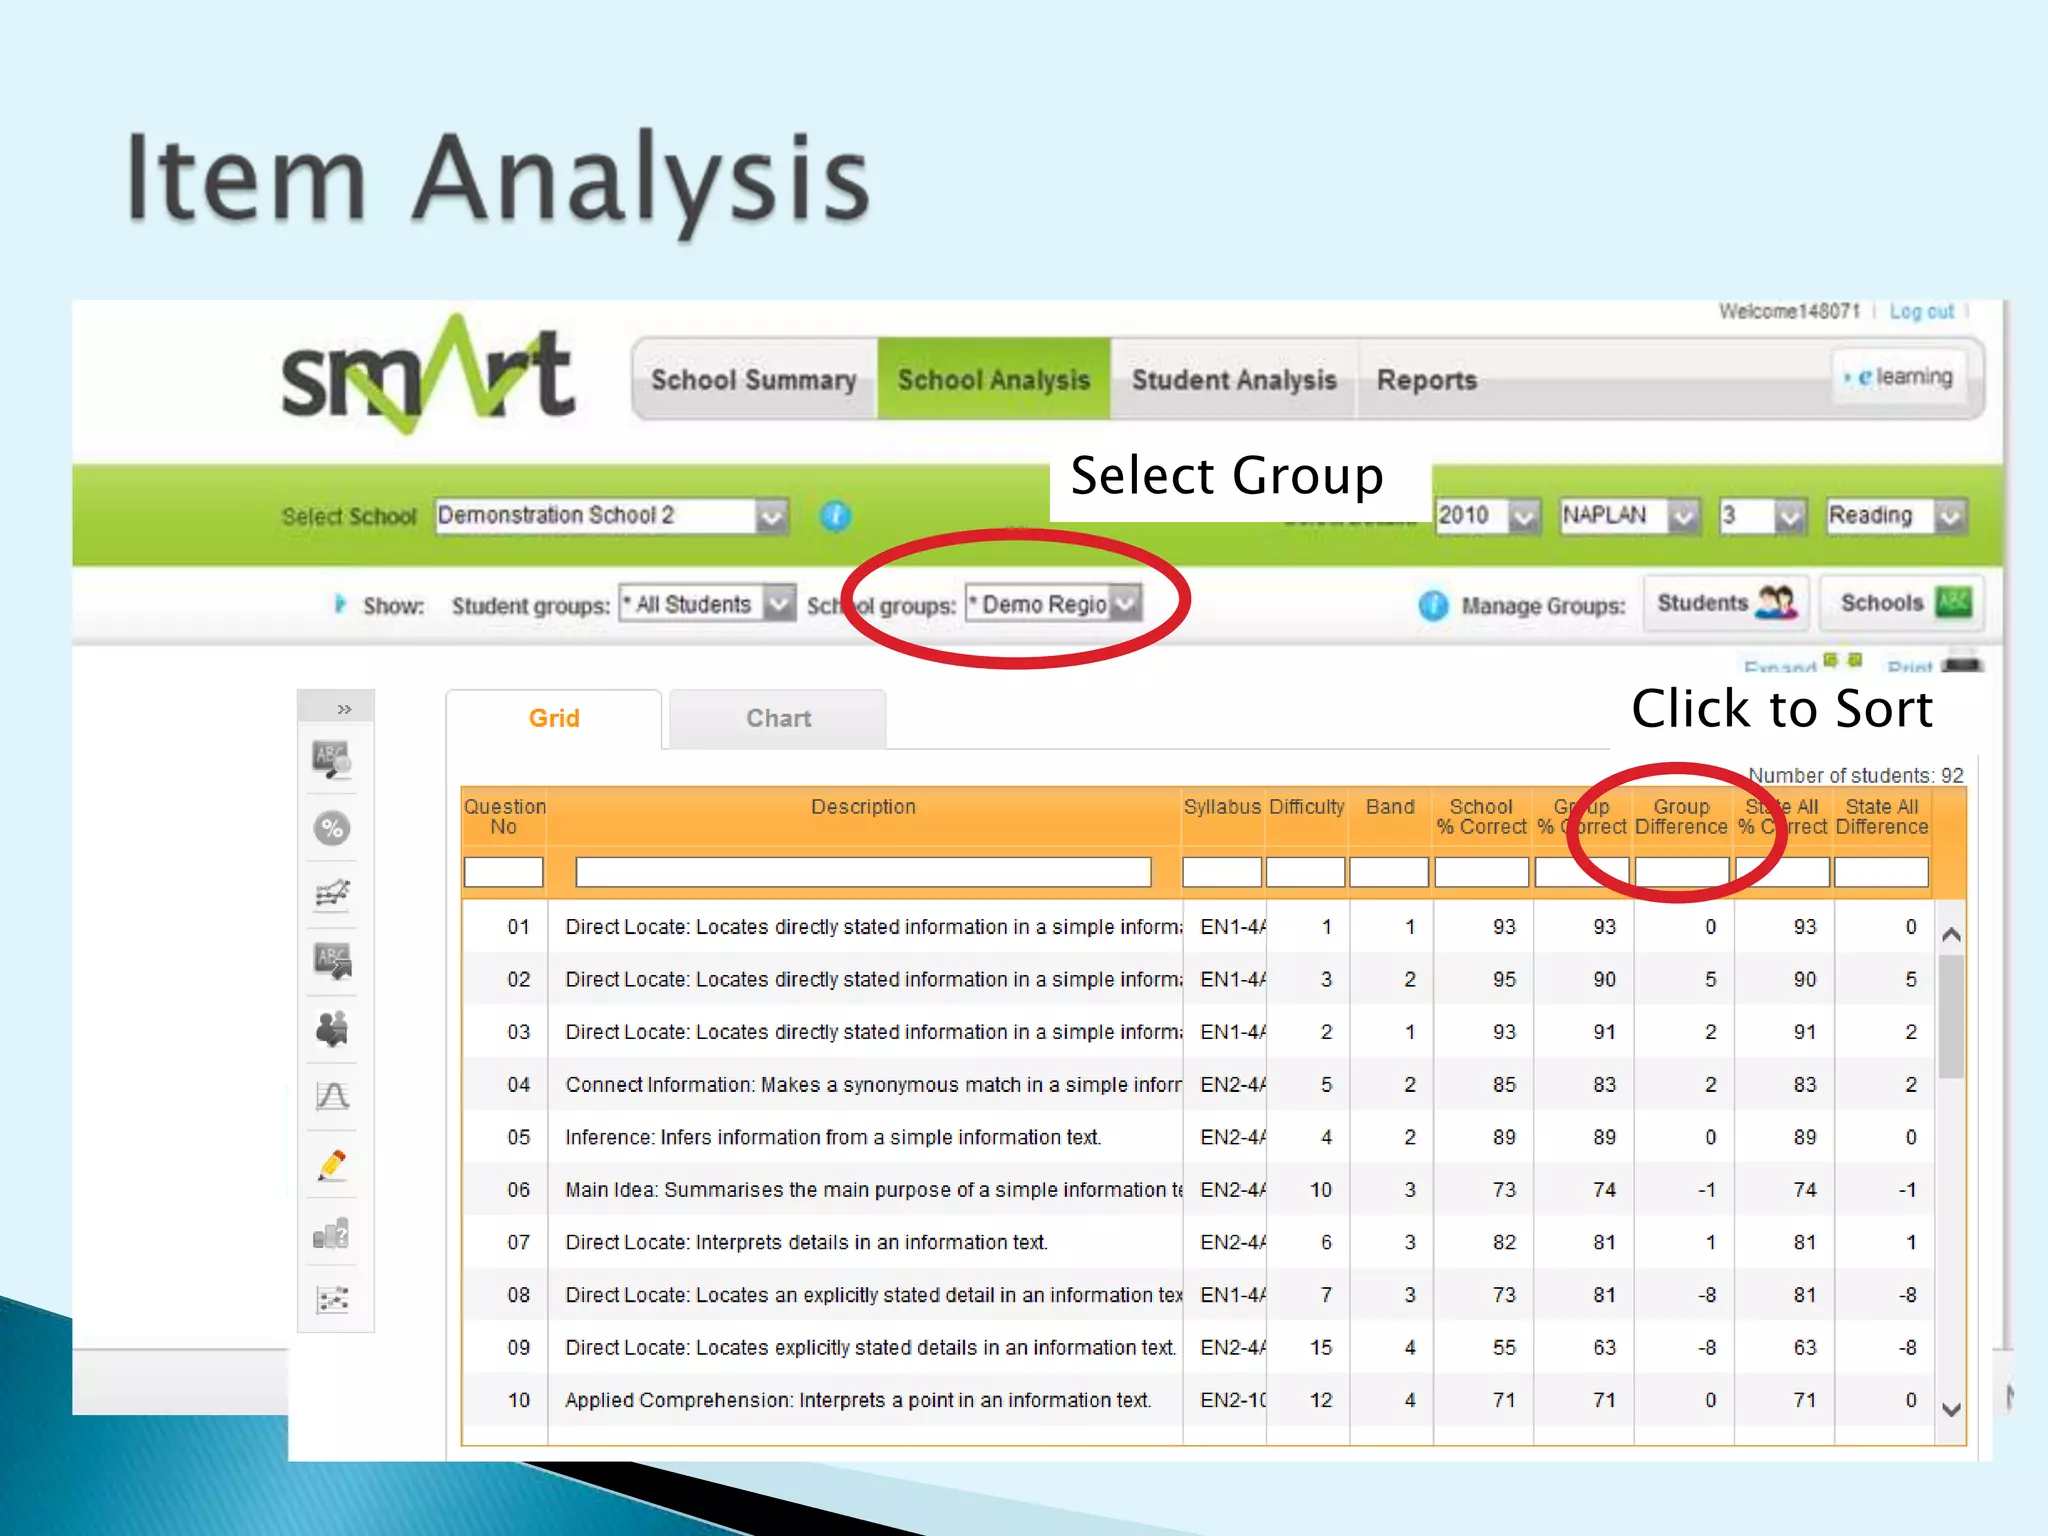The image size is (2048, 1536).
Task: Sort by Group Difference column header
Action: point(1681,816)
